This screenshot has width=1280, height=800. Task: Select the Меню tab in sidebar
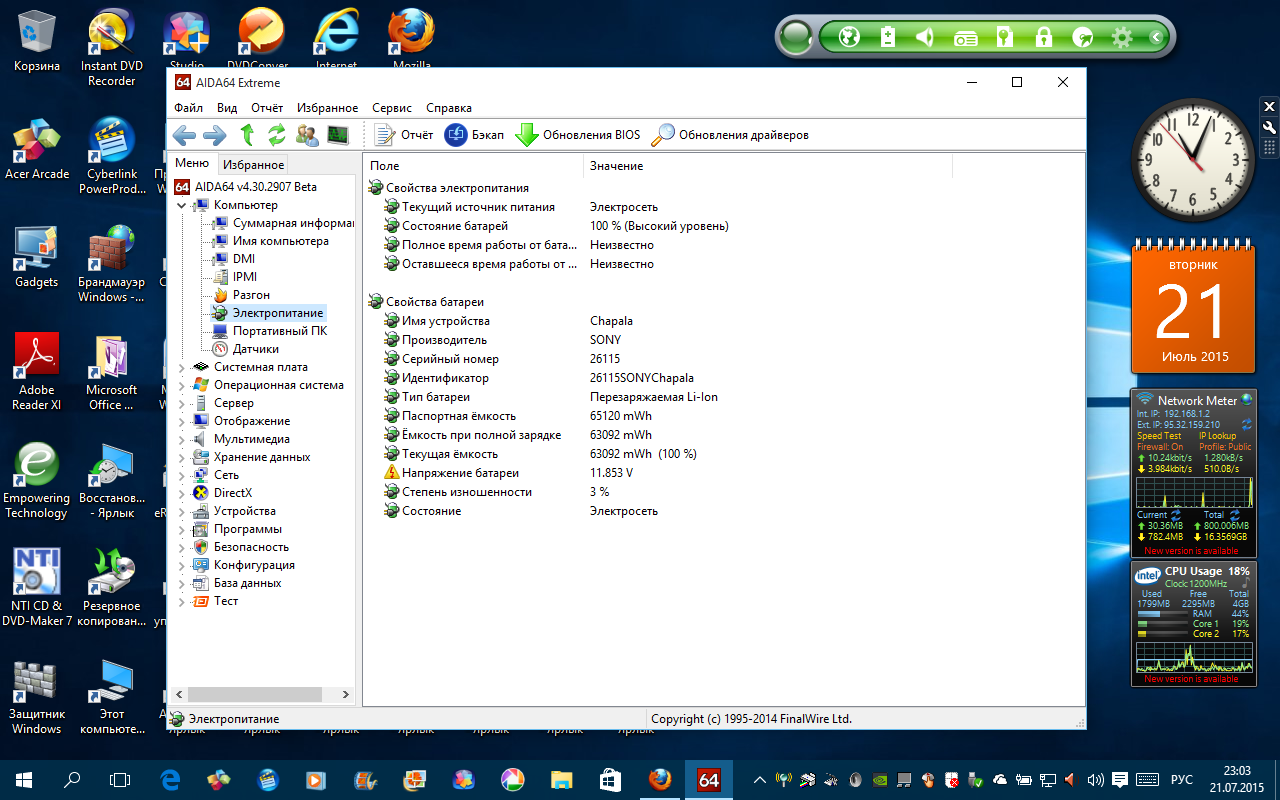click(192, 164)
